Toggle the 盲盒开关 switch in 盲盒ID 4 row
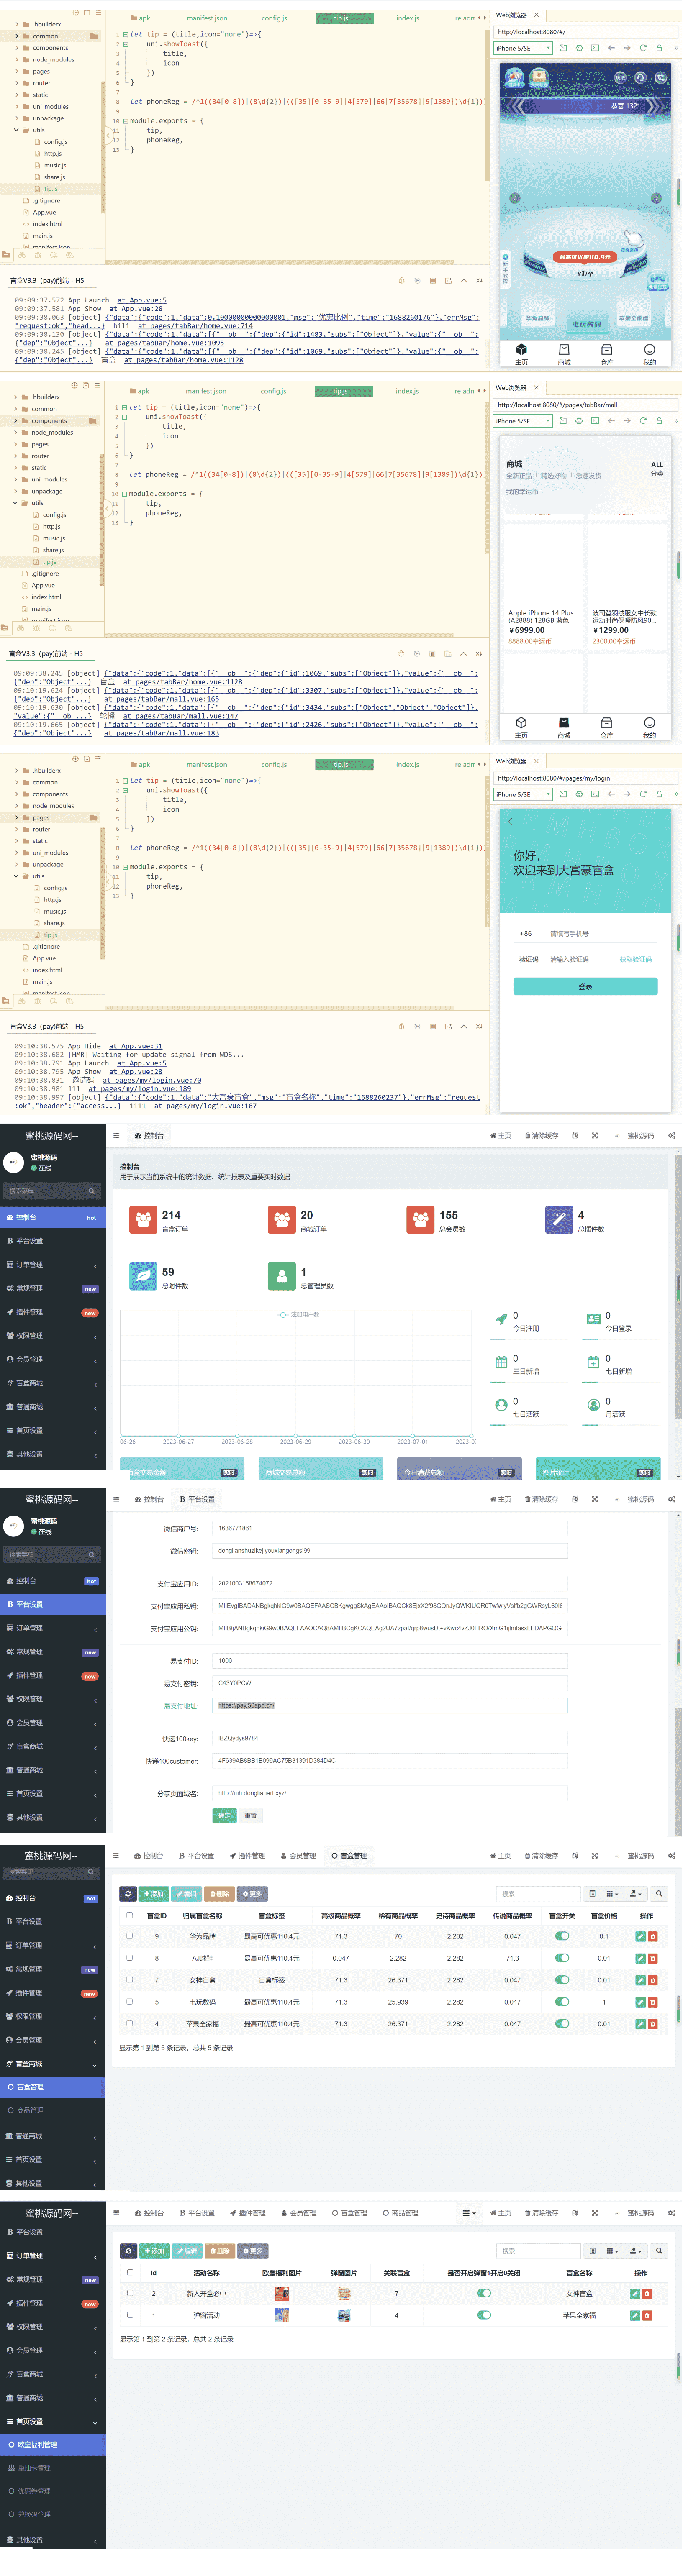683x2576 pixels. 562,2024
